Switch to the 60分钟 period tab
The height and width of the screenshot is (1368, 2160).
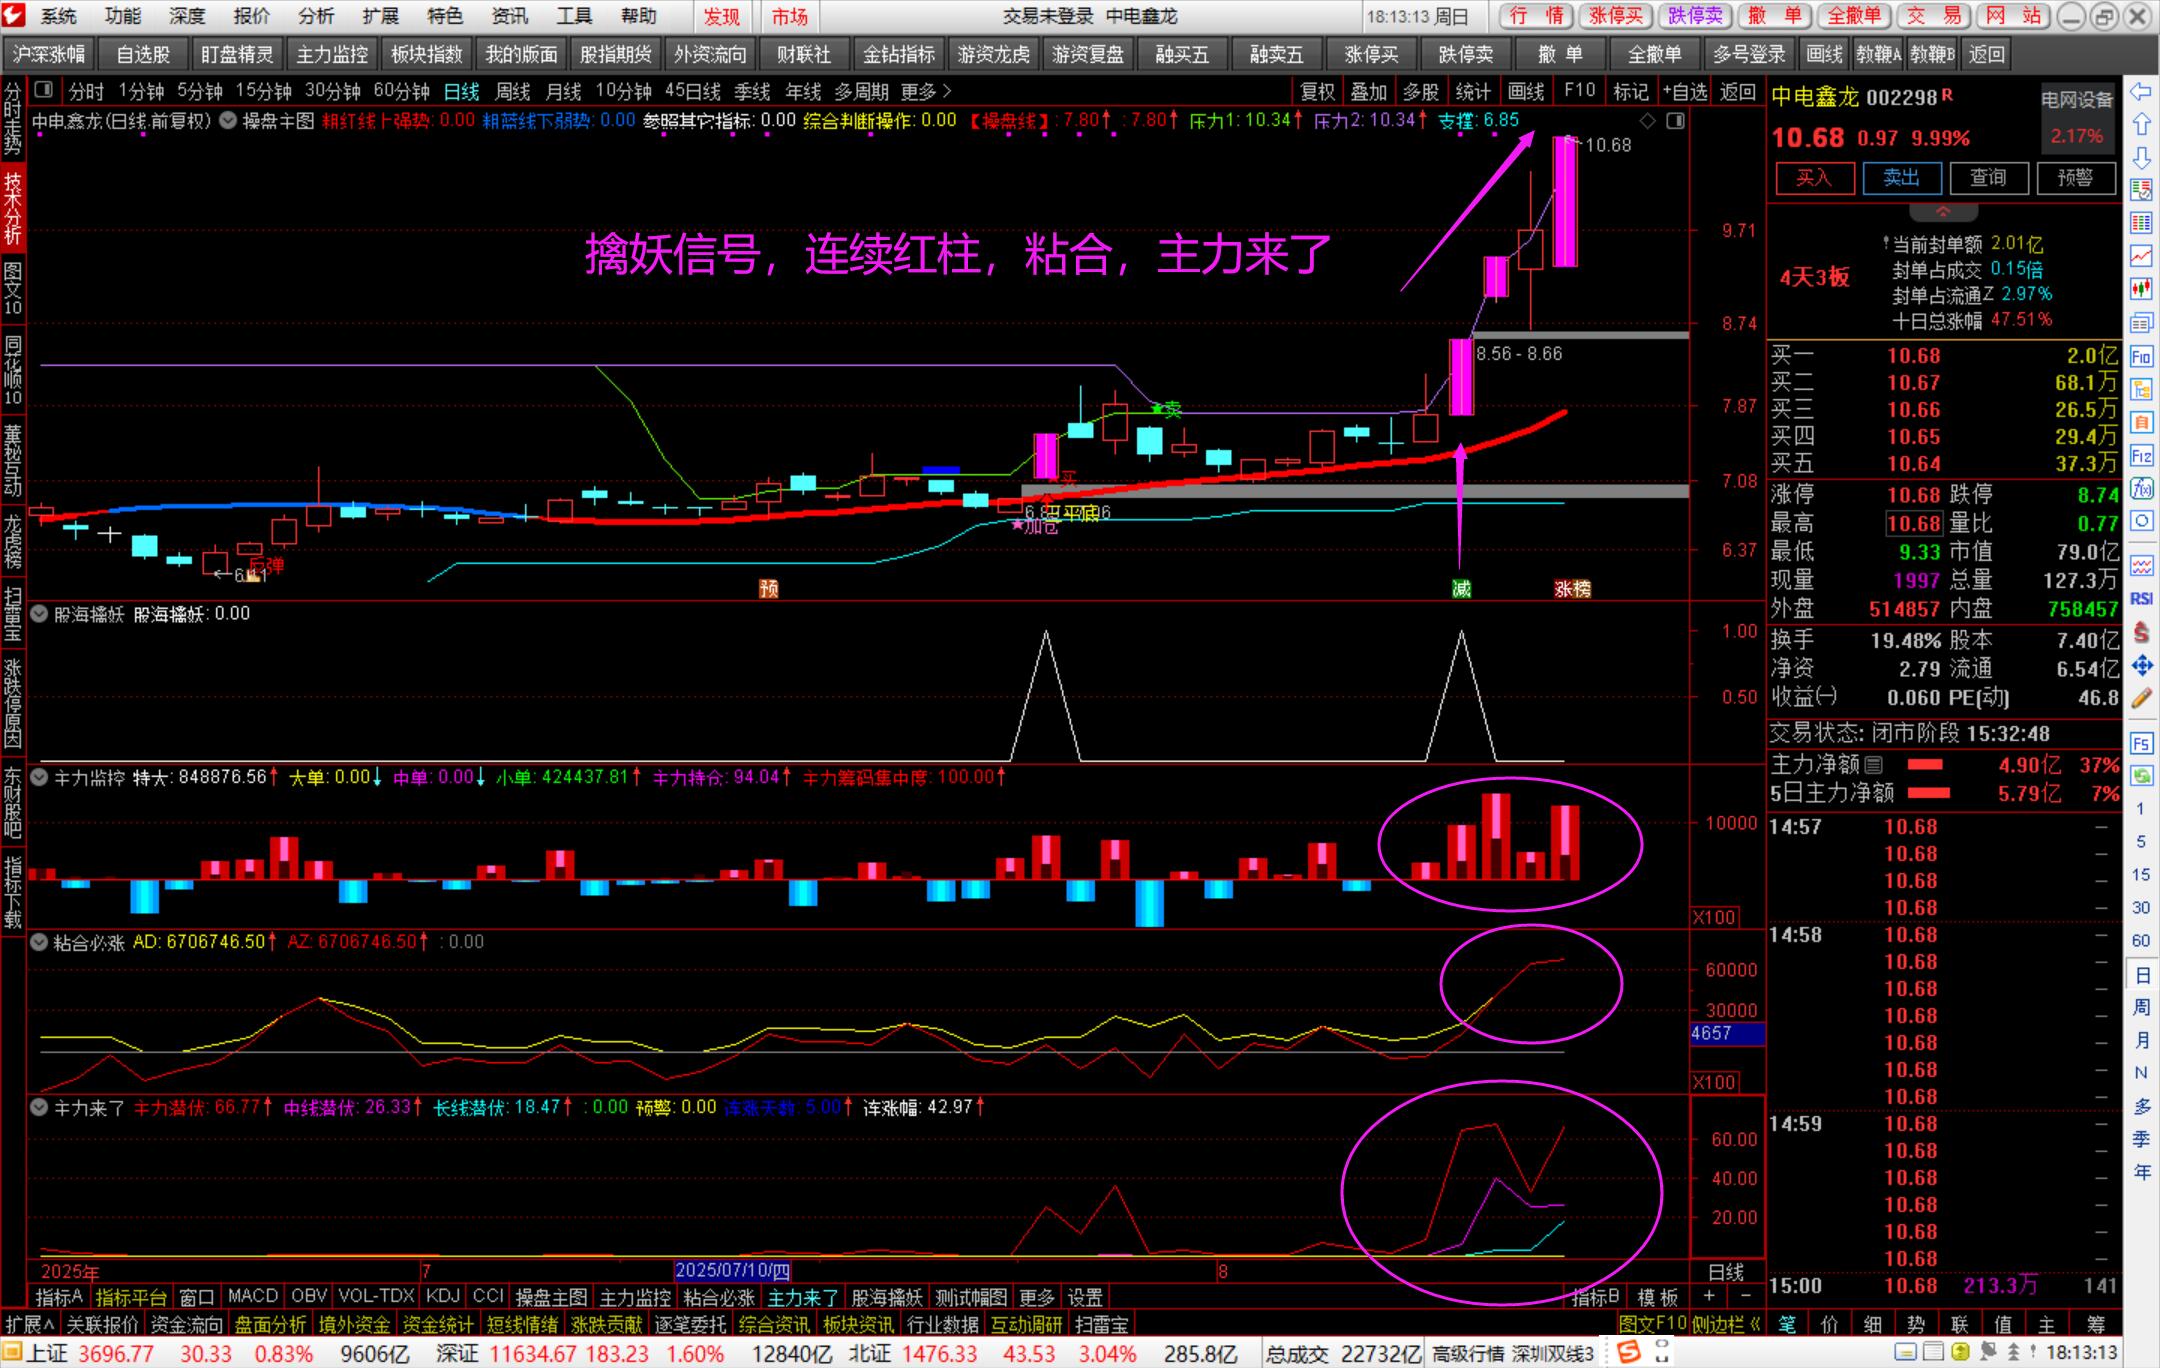click(401, 91)
